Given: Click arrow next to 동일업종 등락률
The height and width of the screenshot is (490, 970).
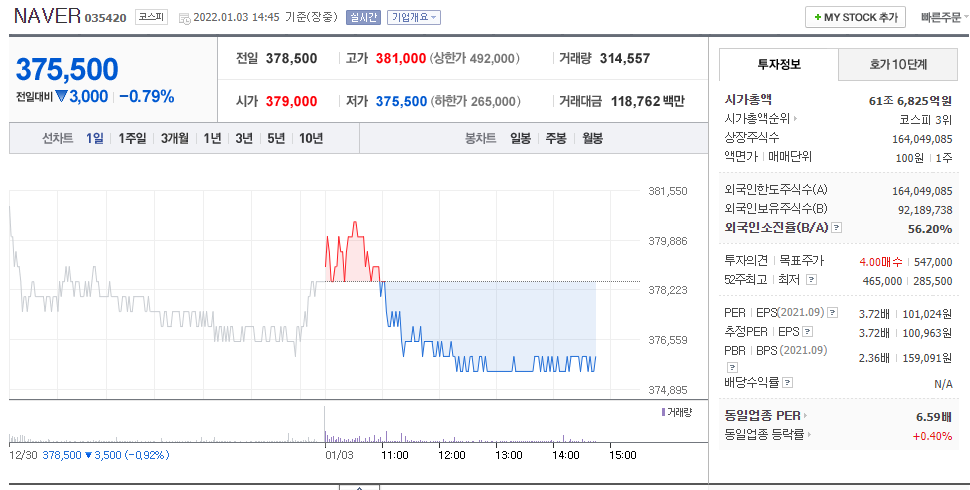Looking at the screenshot, I should tap(809, 434).
